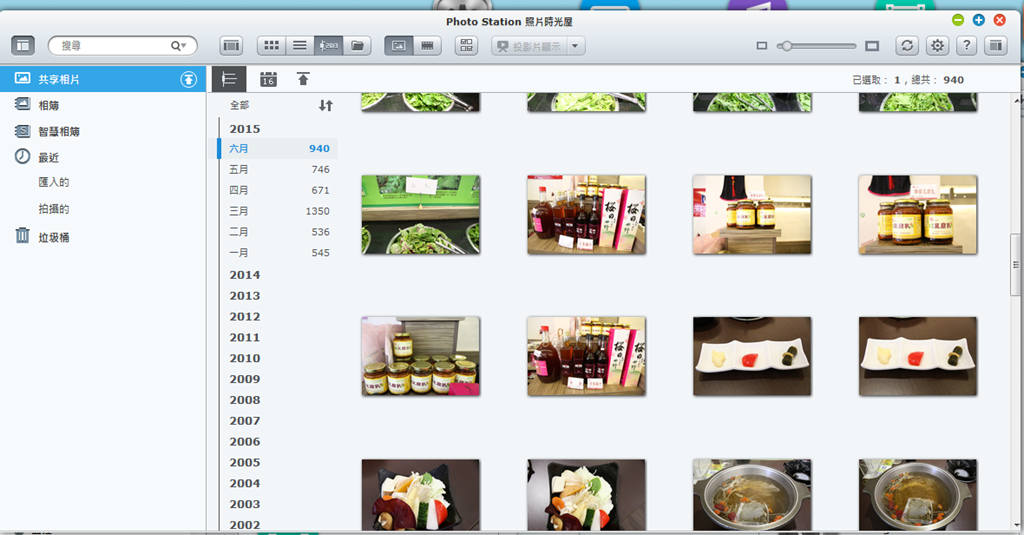This screenshot has width=1024, height=535.
Task: Select 拍攝的 recently taken
Action: click(54, 209)
